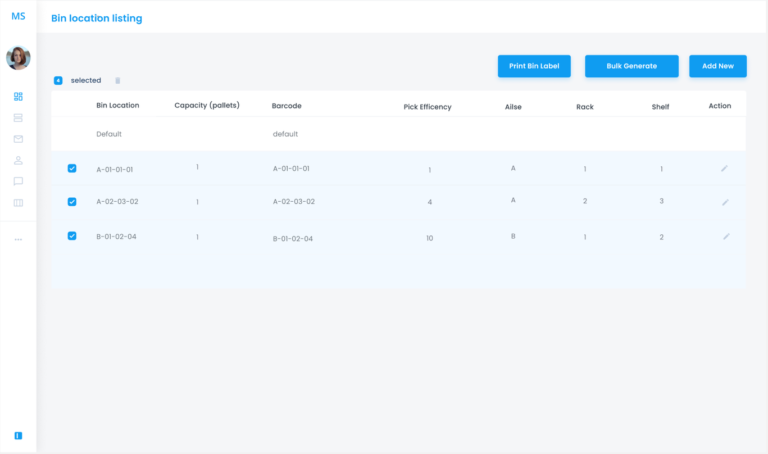Click the Print Bin Label button
Image resolution: width=768 pixels, height=454 pixels.
(x=534, y=66)
